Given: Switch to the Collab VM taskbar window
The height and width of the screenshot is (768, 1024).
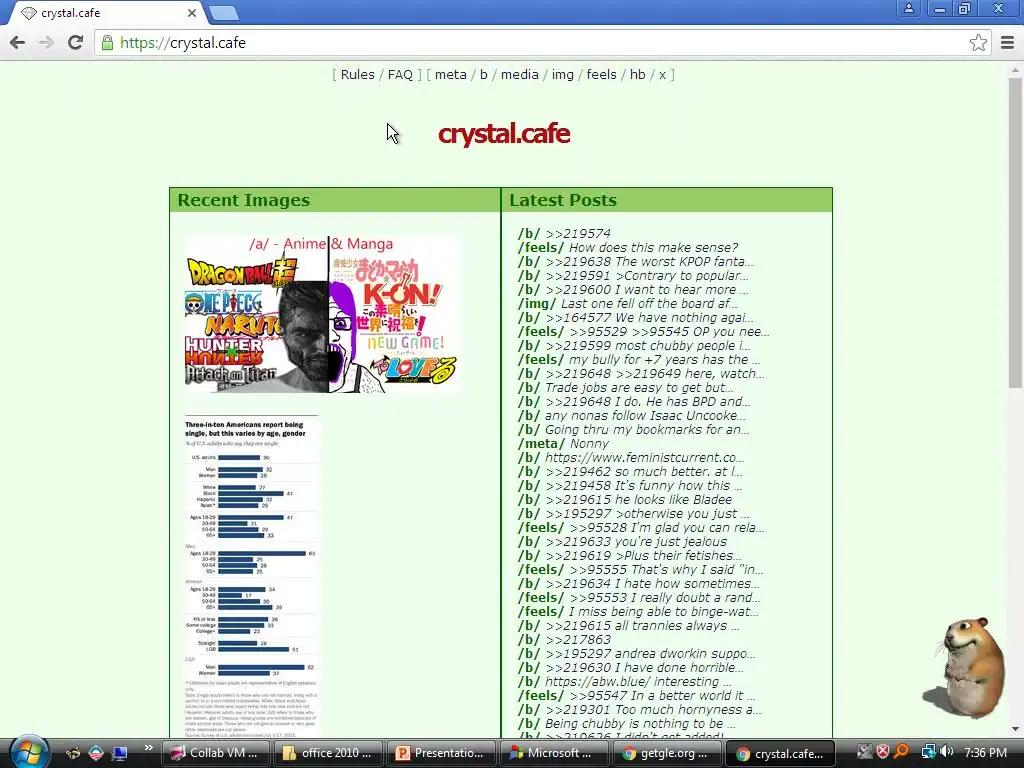Looking at the screenshot, I should click(215, 753).
